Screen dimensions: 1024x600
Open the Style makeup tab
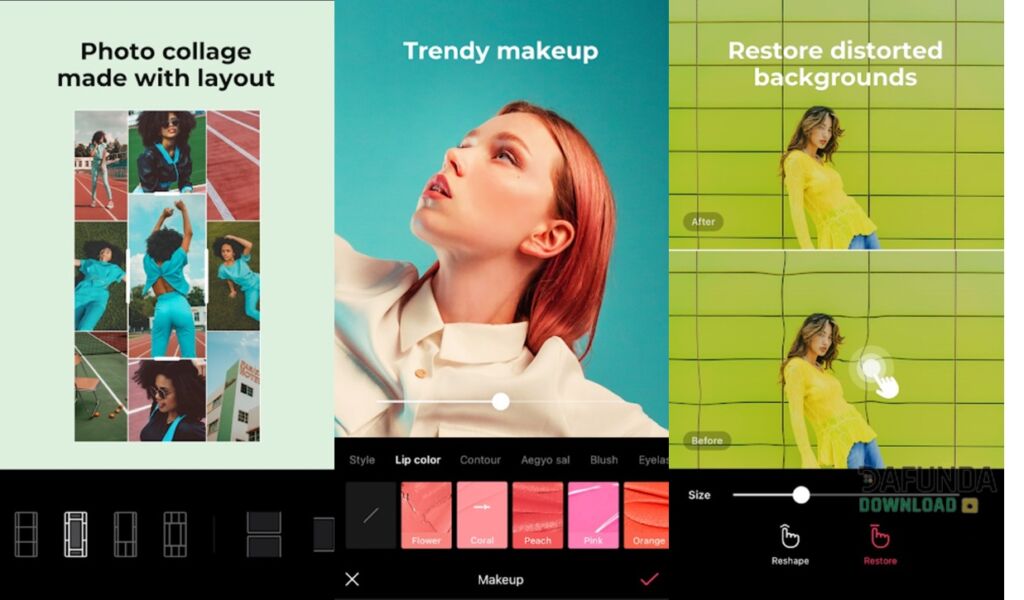click(362, 460)
